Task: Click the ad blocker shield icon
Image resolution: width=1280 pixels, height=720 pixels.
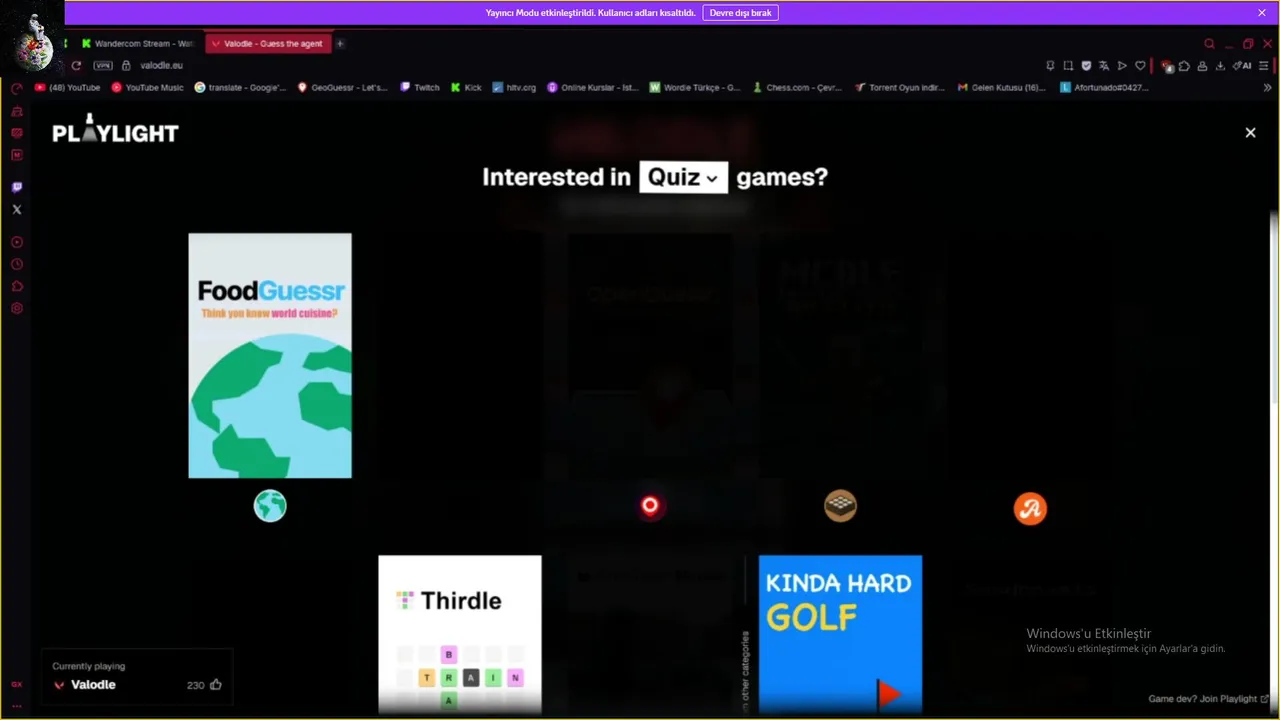Action: pyautogui.click(x=1086, y=66)
